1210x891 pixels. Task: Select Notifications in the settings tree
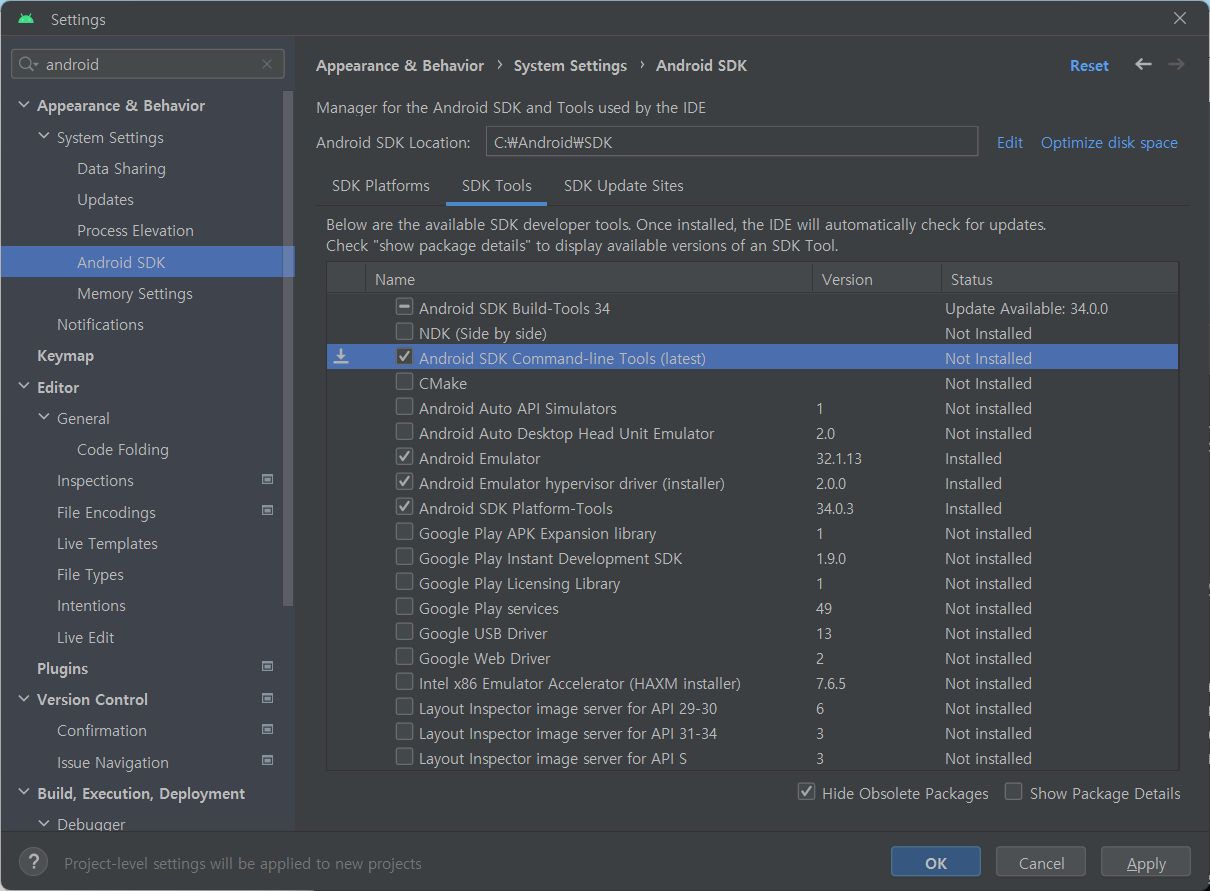[x=100, y=324]
